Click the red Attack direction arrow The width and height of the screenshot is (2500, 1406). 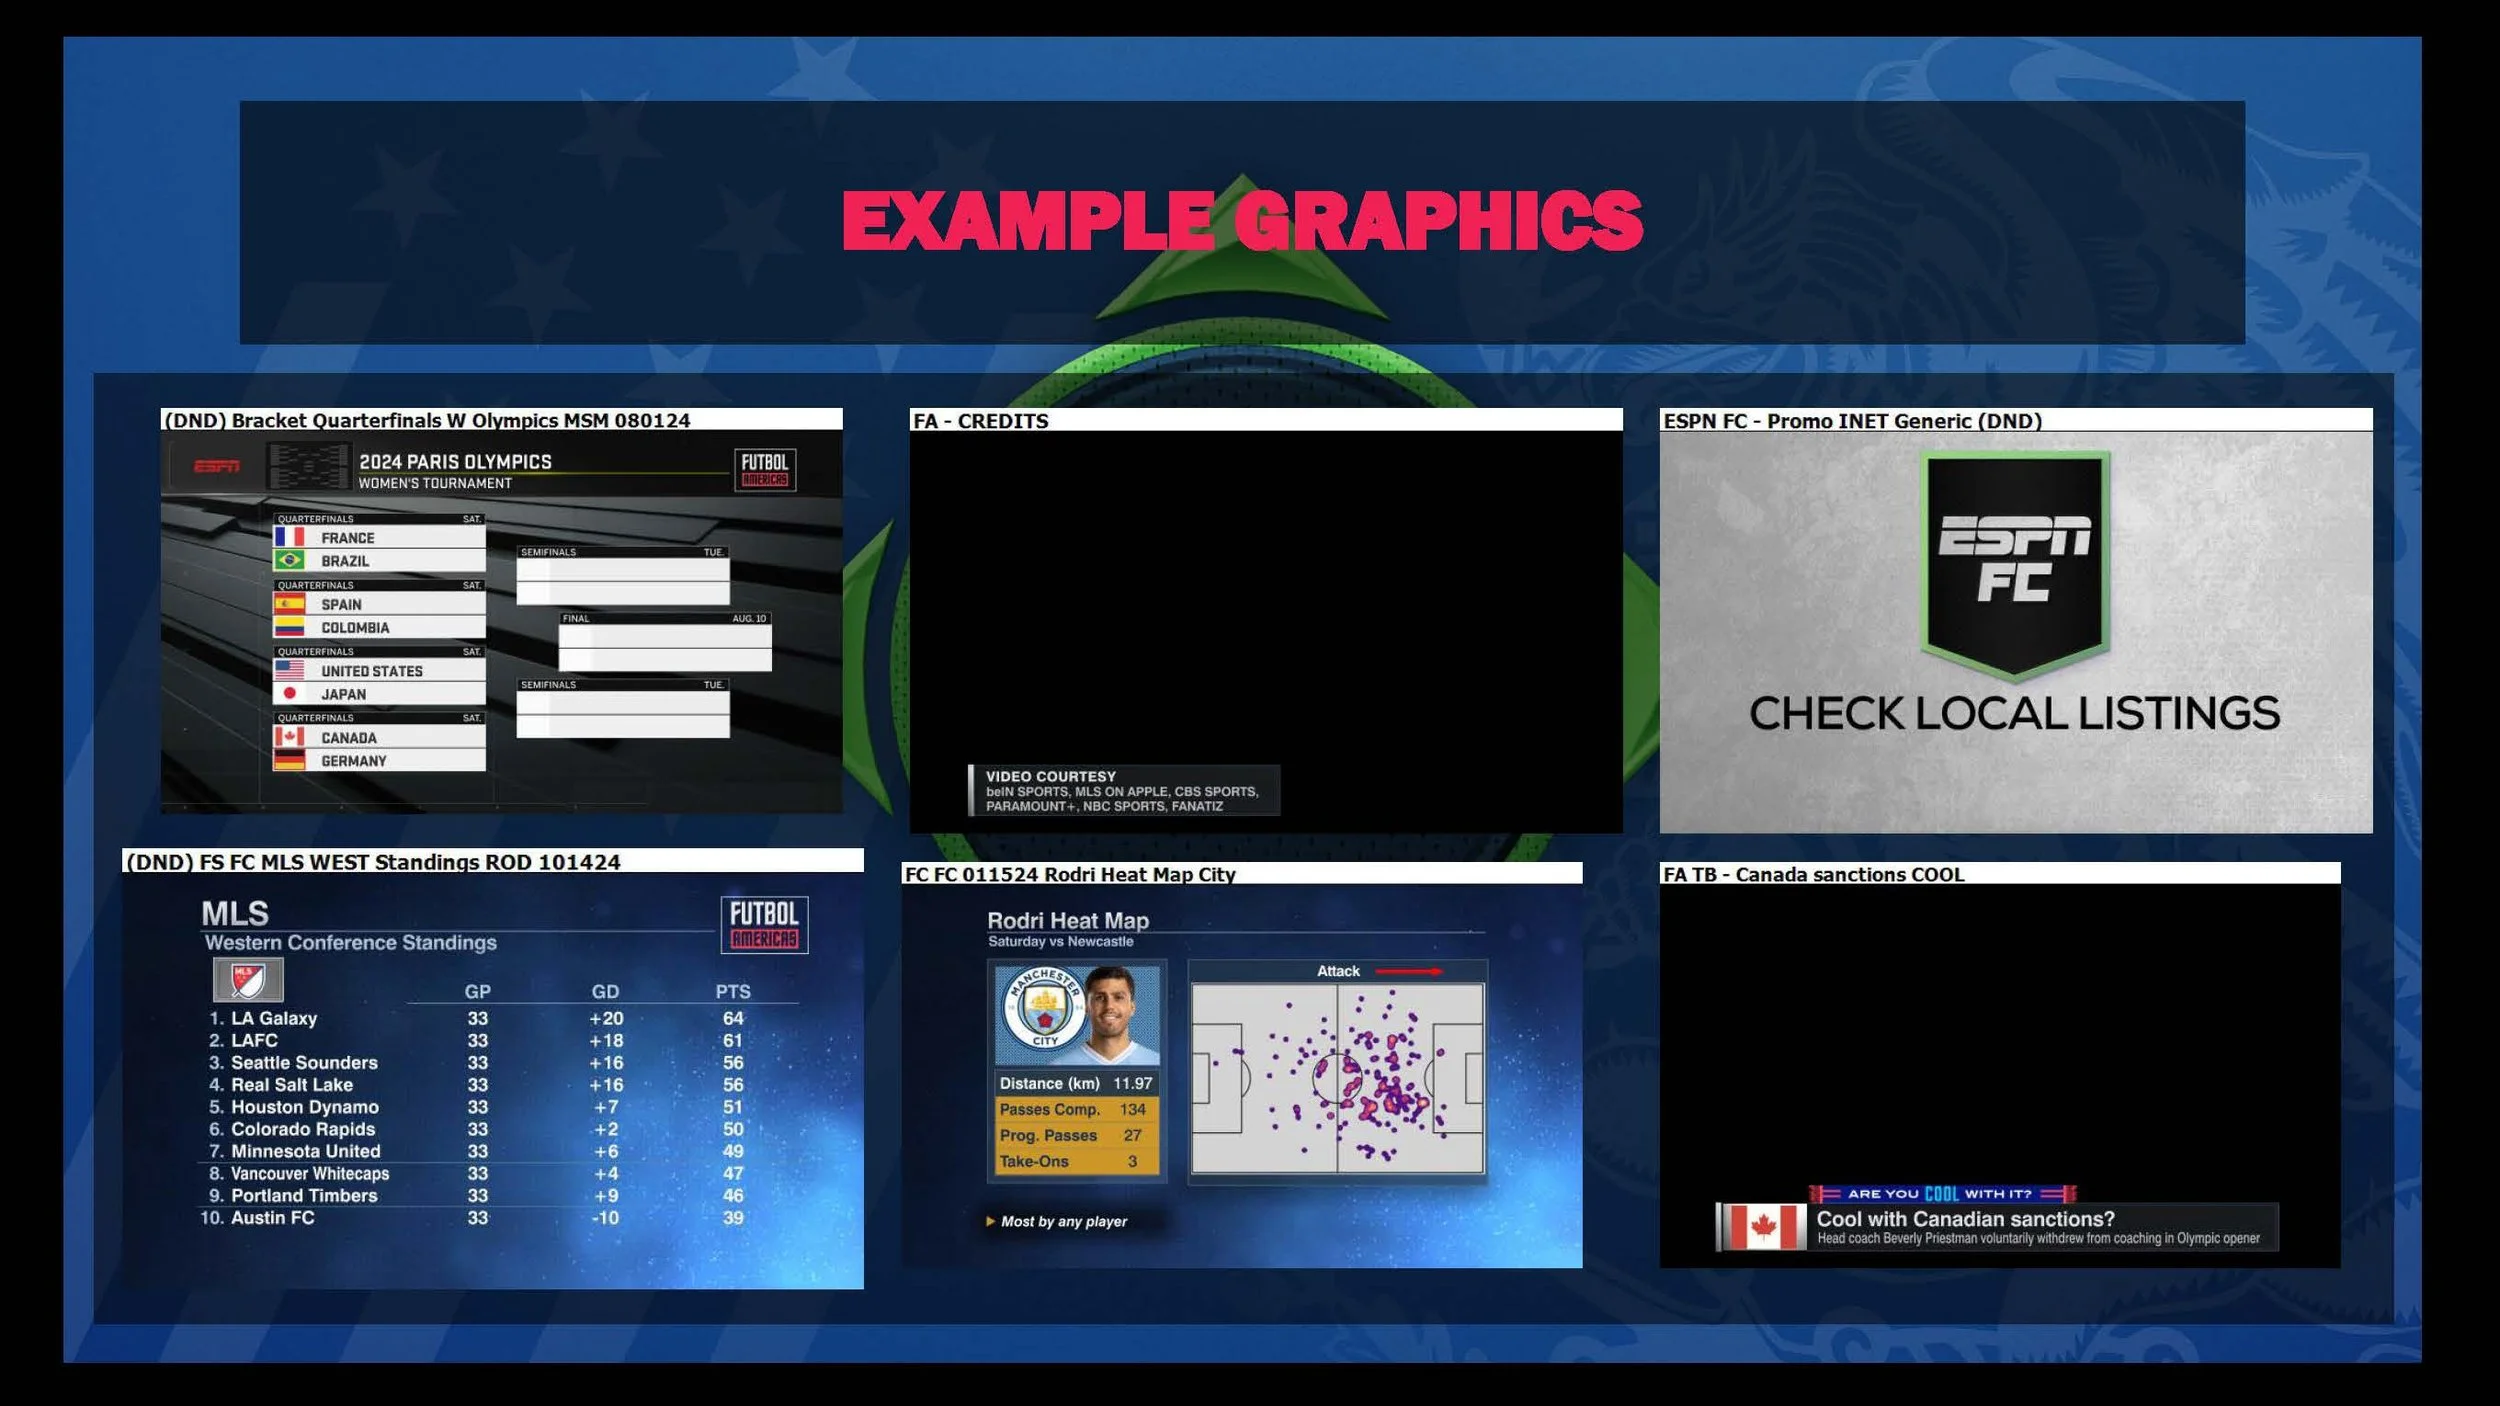(x=1408, y=971)
